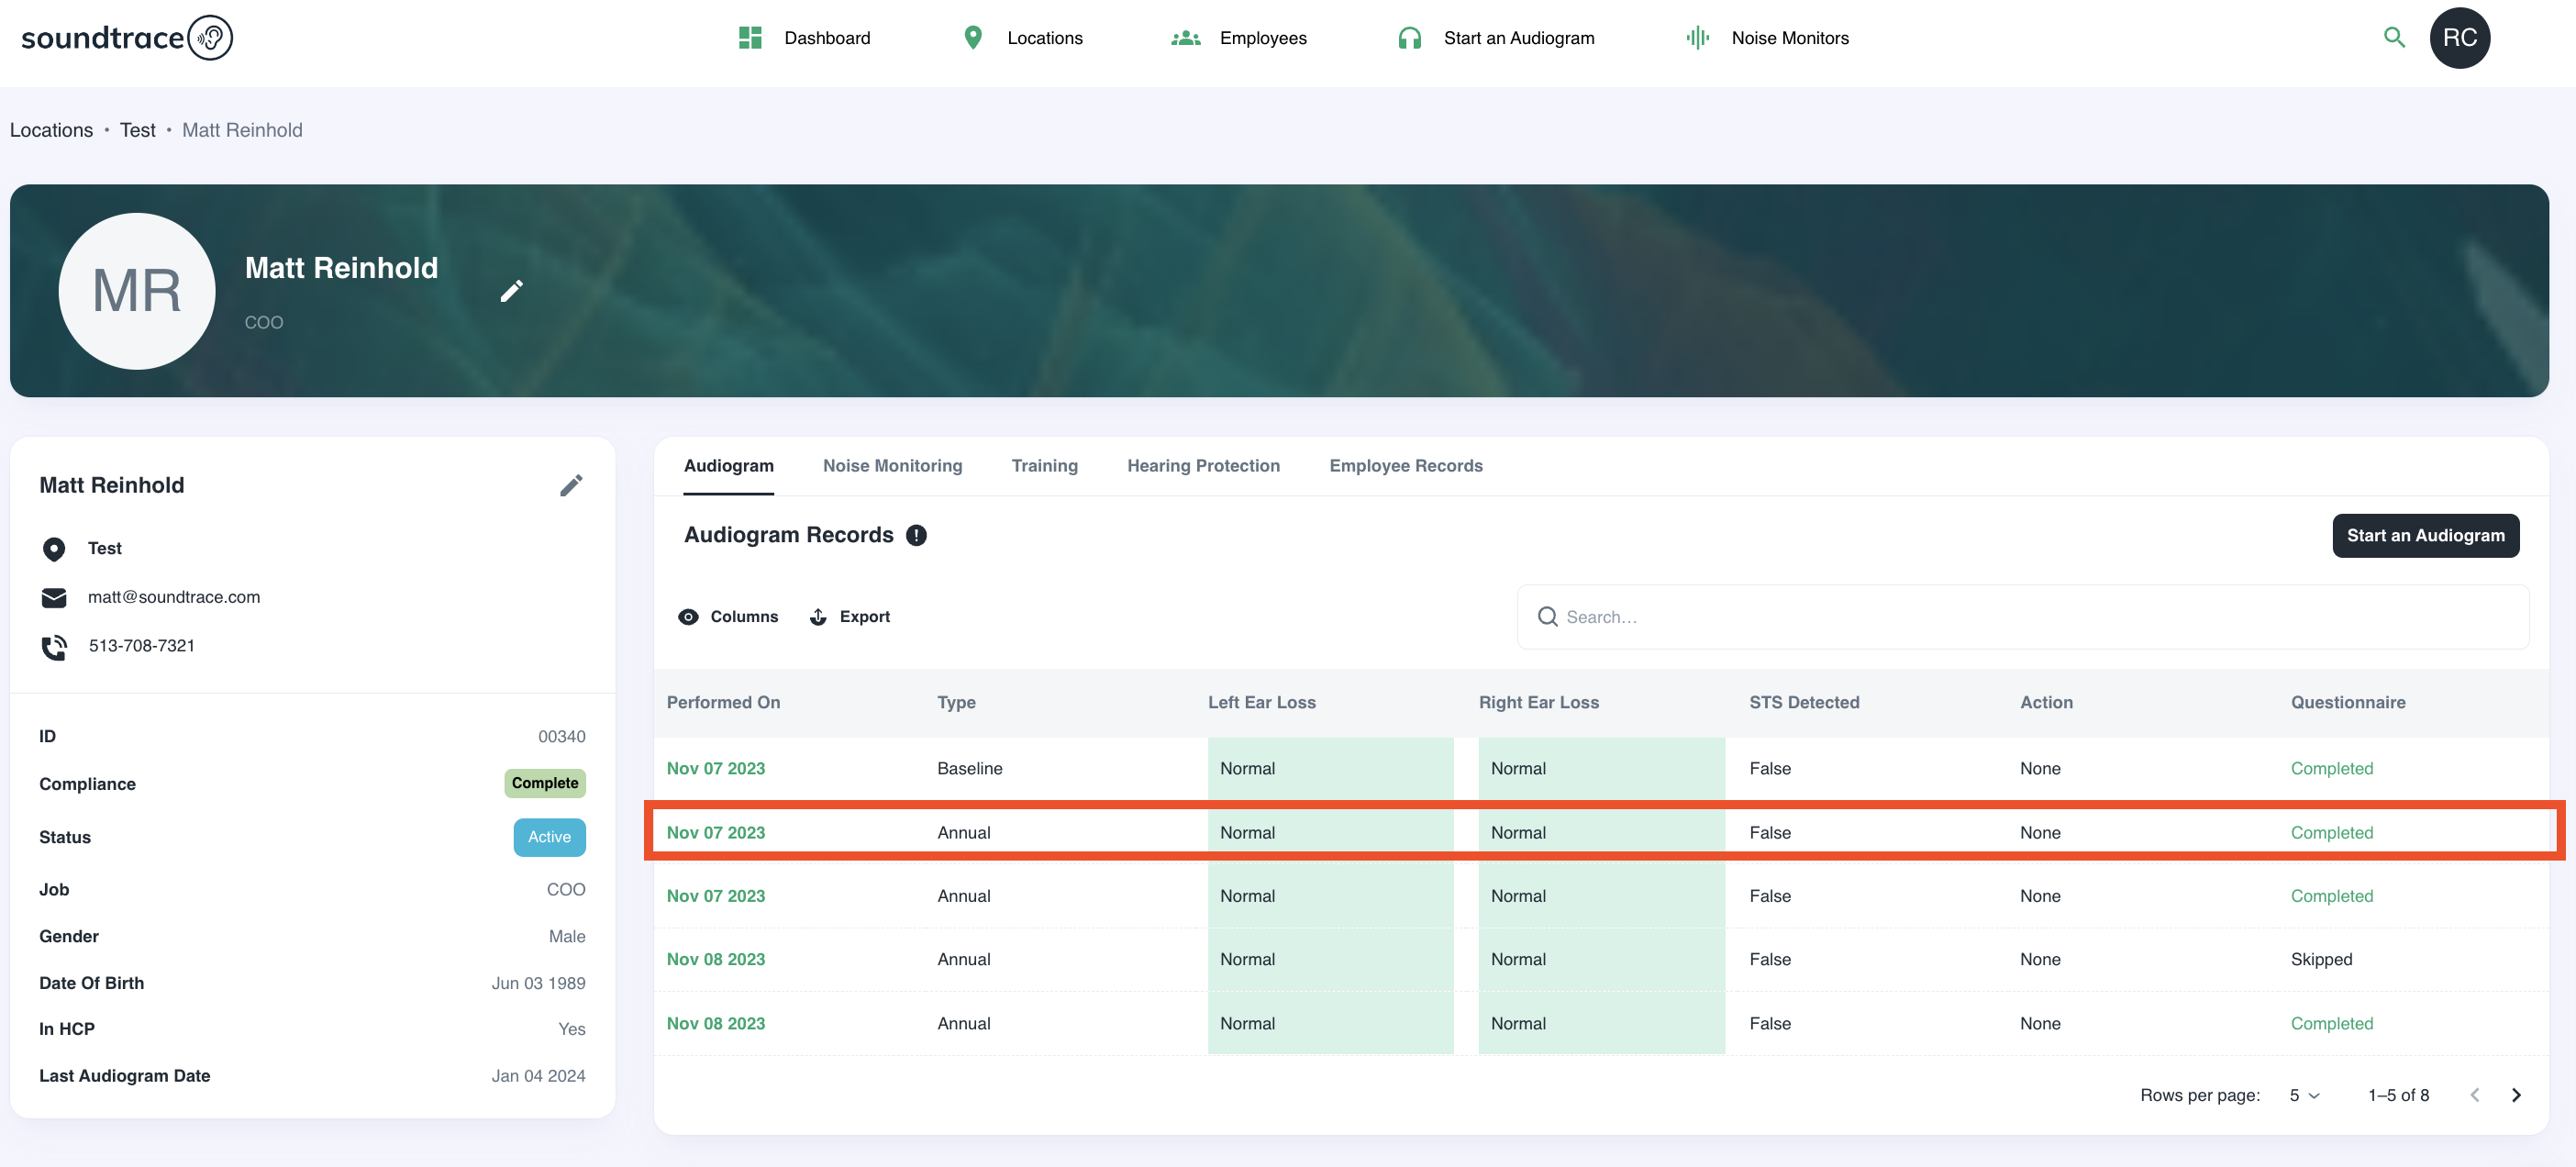Click Locations breadcrumb link
This screenshot has width=2576, height=1167.
51,130
